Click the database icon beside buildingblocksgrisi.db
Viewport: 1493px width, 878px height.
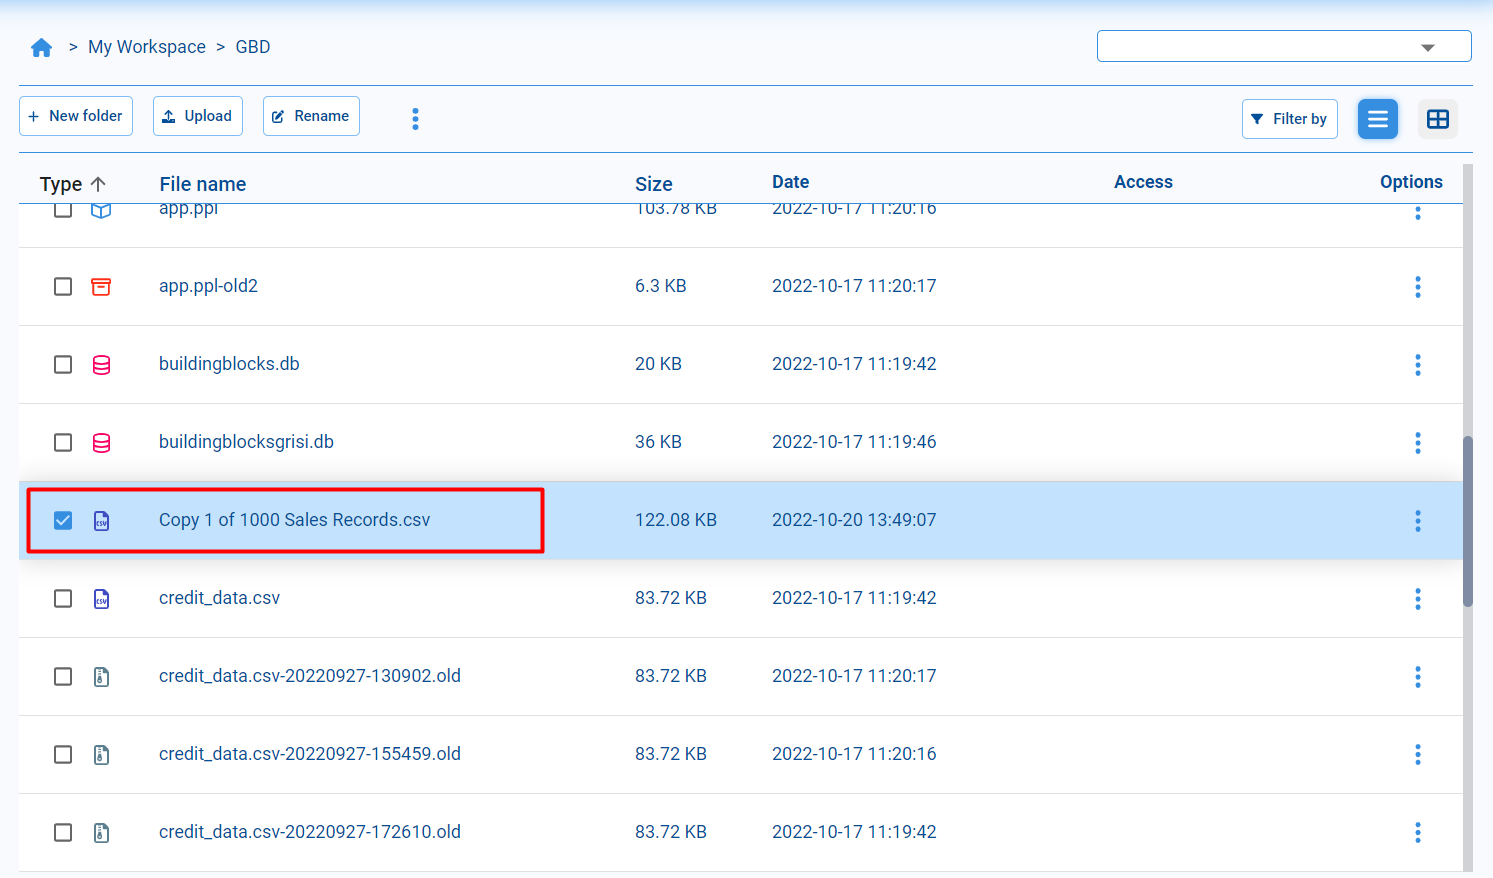(101, 442)
